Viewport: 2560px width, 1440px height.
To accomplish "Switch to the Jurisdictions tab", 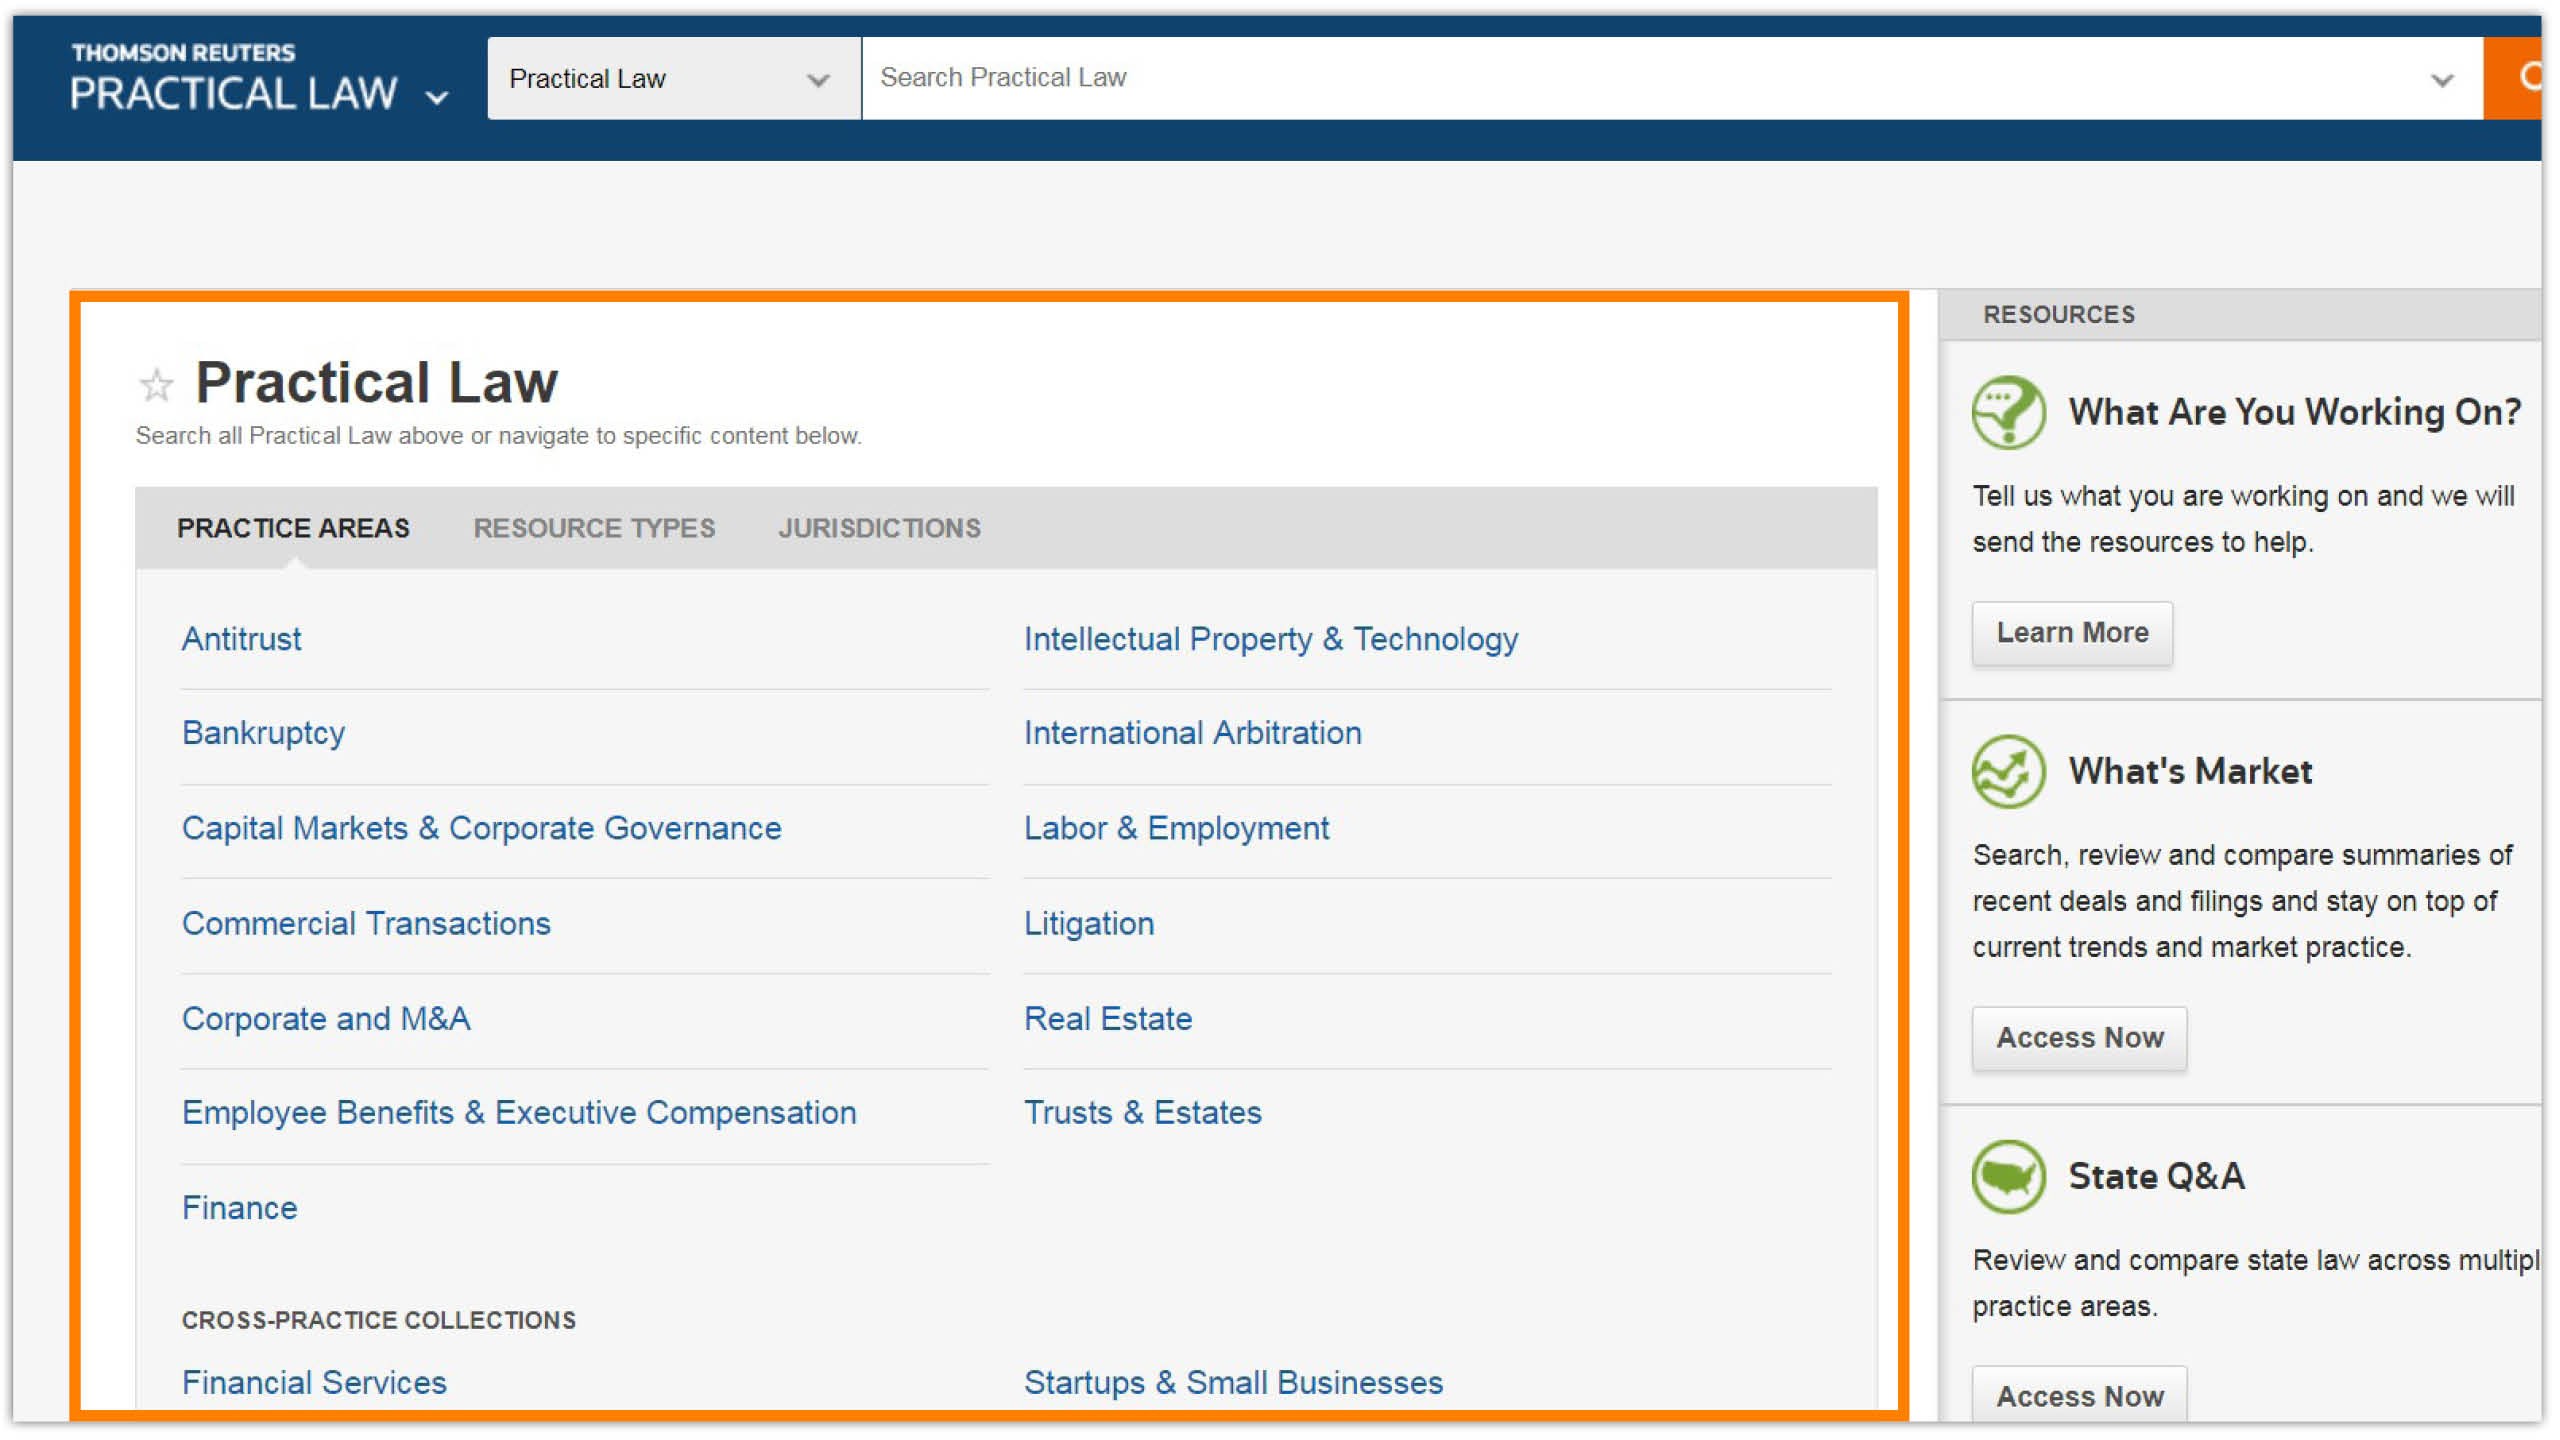I will click(x=879, y=528).
